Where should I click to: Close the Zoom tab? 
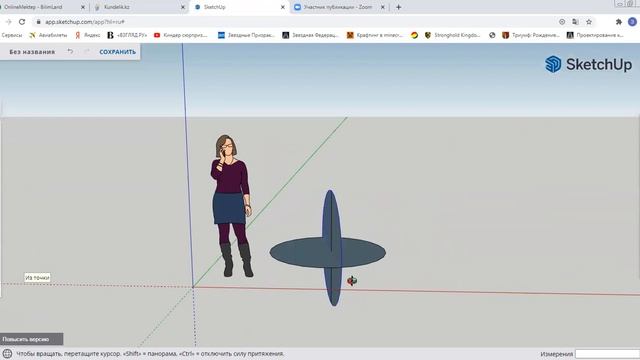pyautogui.click(x=382, y=7)
